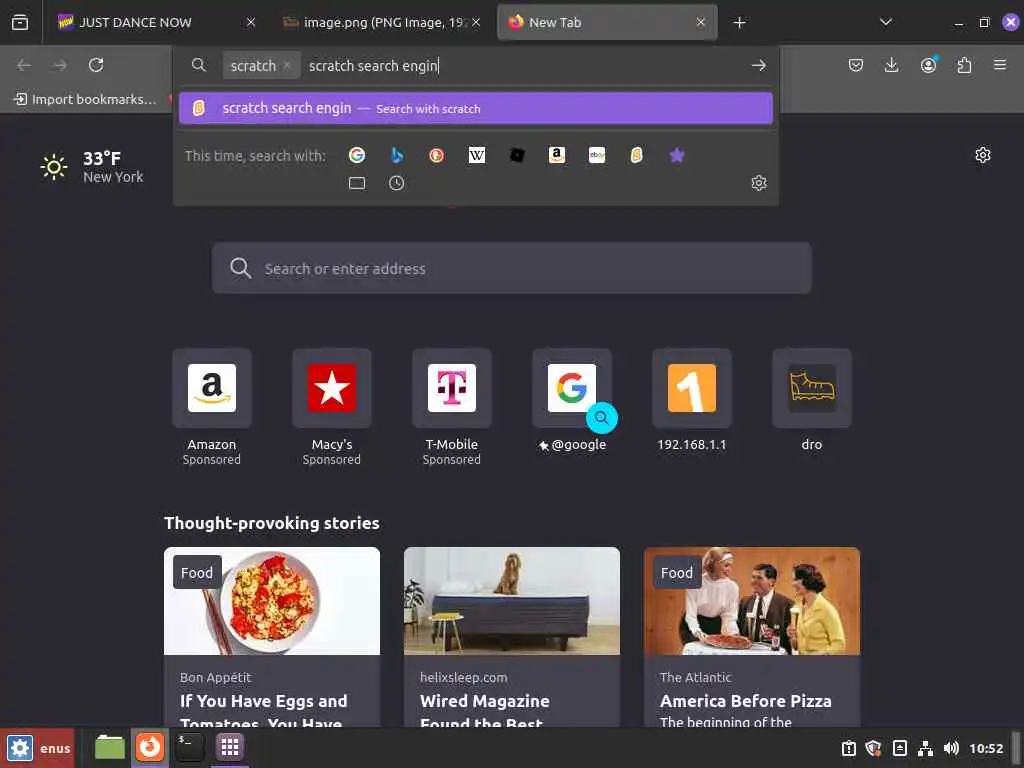This screenshot has width=1024, height=768.
Task: Reload the current page
Action: [x=96, y=65]
